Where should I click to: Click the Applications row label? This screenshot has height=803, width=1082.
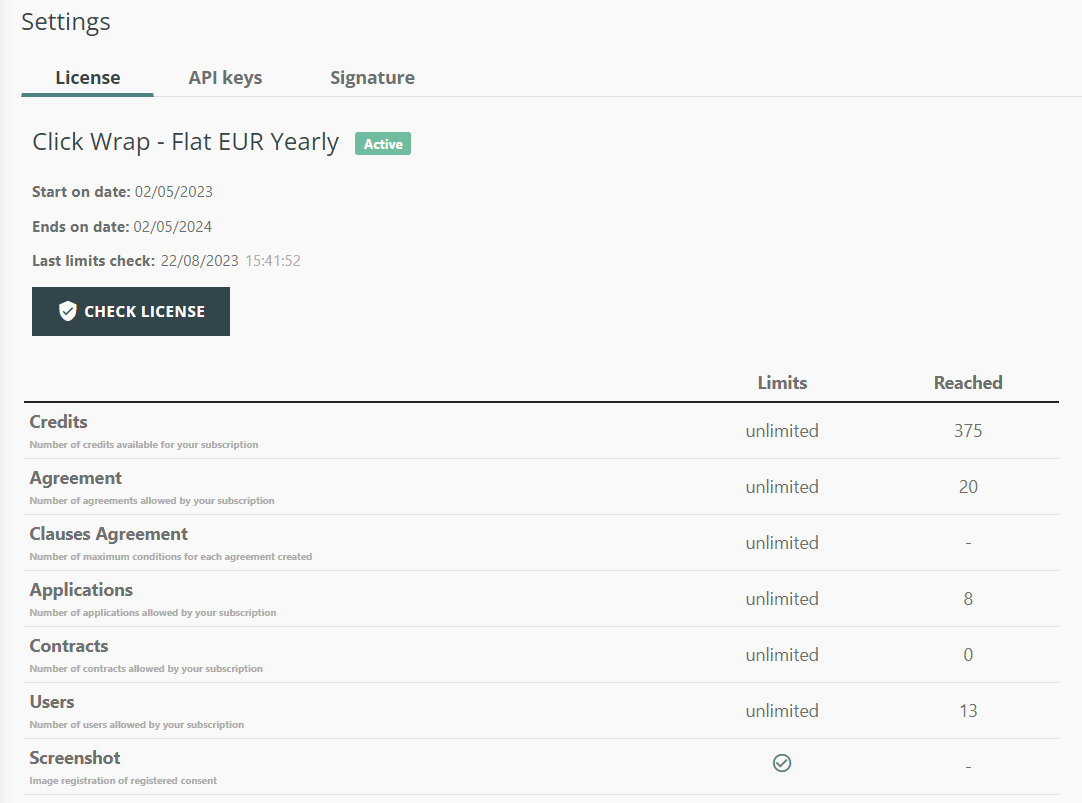click(81, 590)
